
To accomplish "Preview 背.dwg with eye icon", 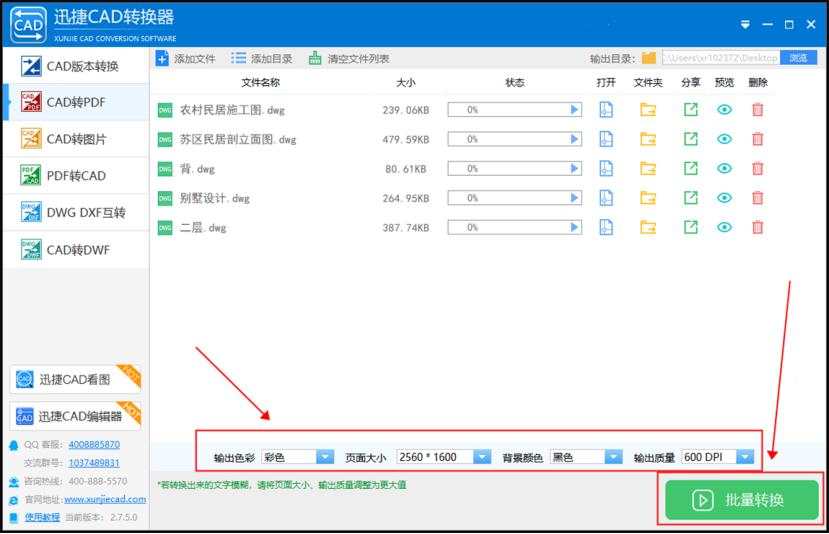I will pos(724,169).
